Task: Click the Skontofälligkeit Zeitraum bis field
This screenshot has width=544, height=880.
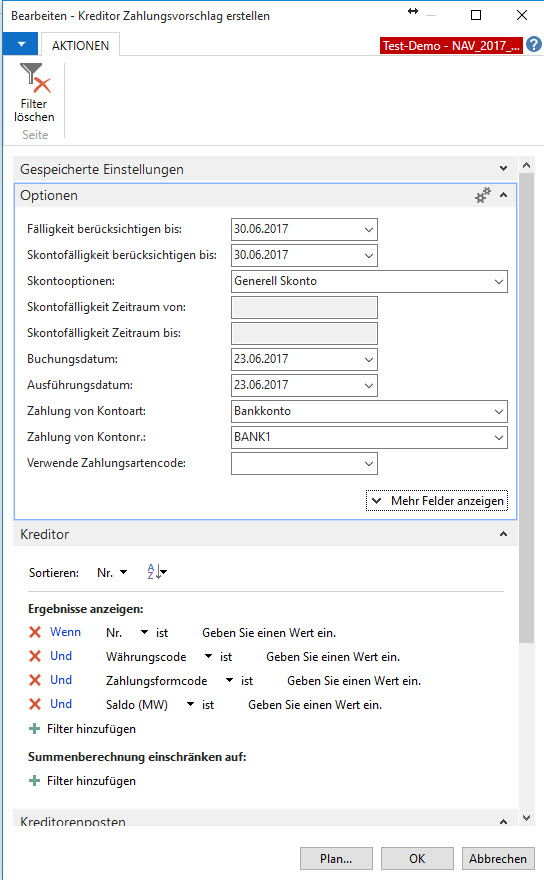Action: (x=304, y=333)
